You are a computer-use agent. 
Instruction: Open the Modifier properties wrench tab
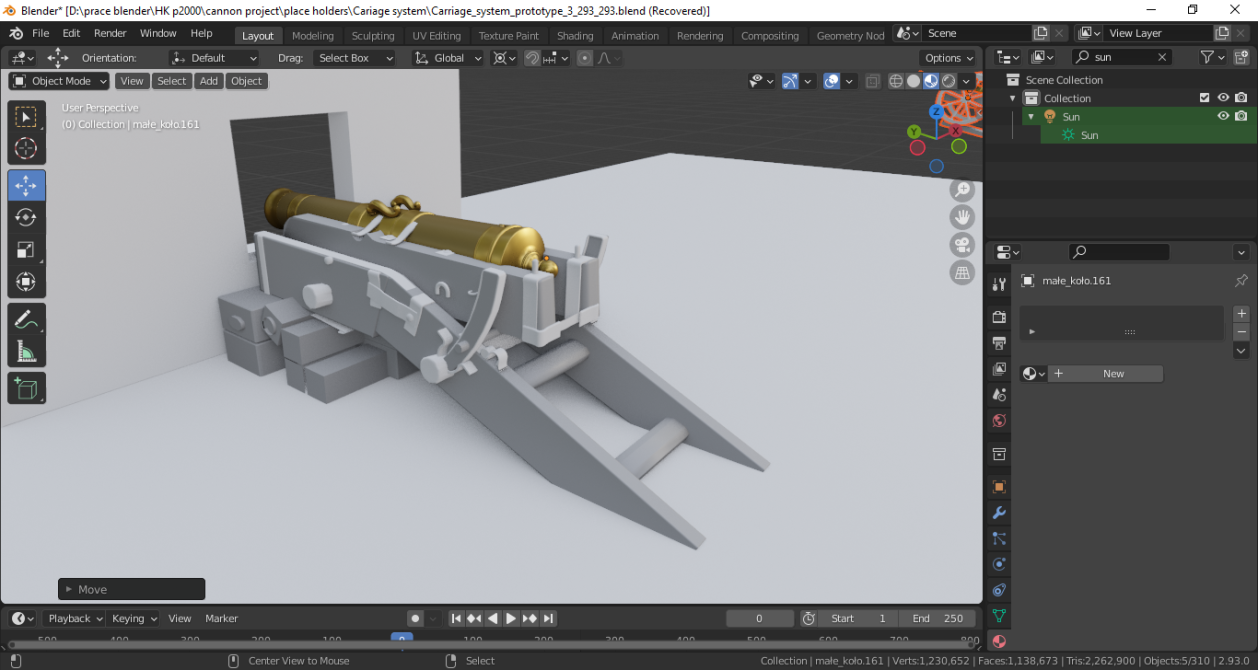pos(998,513)
